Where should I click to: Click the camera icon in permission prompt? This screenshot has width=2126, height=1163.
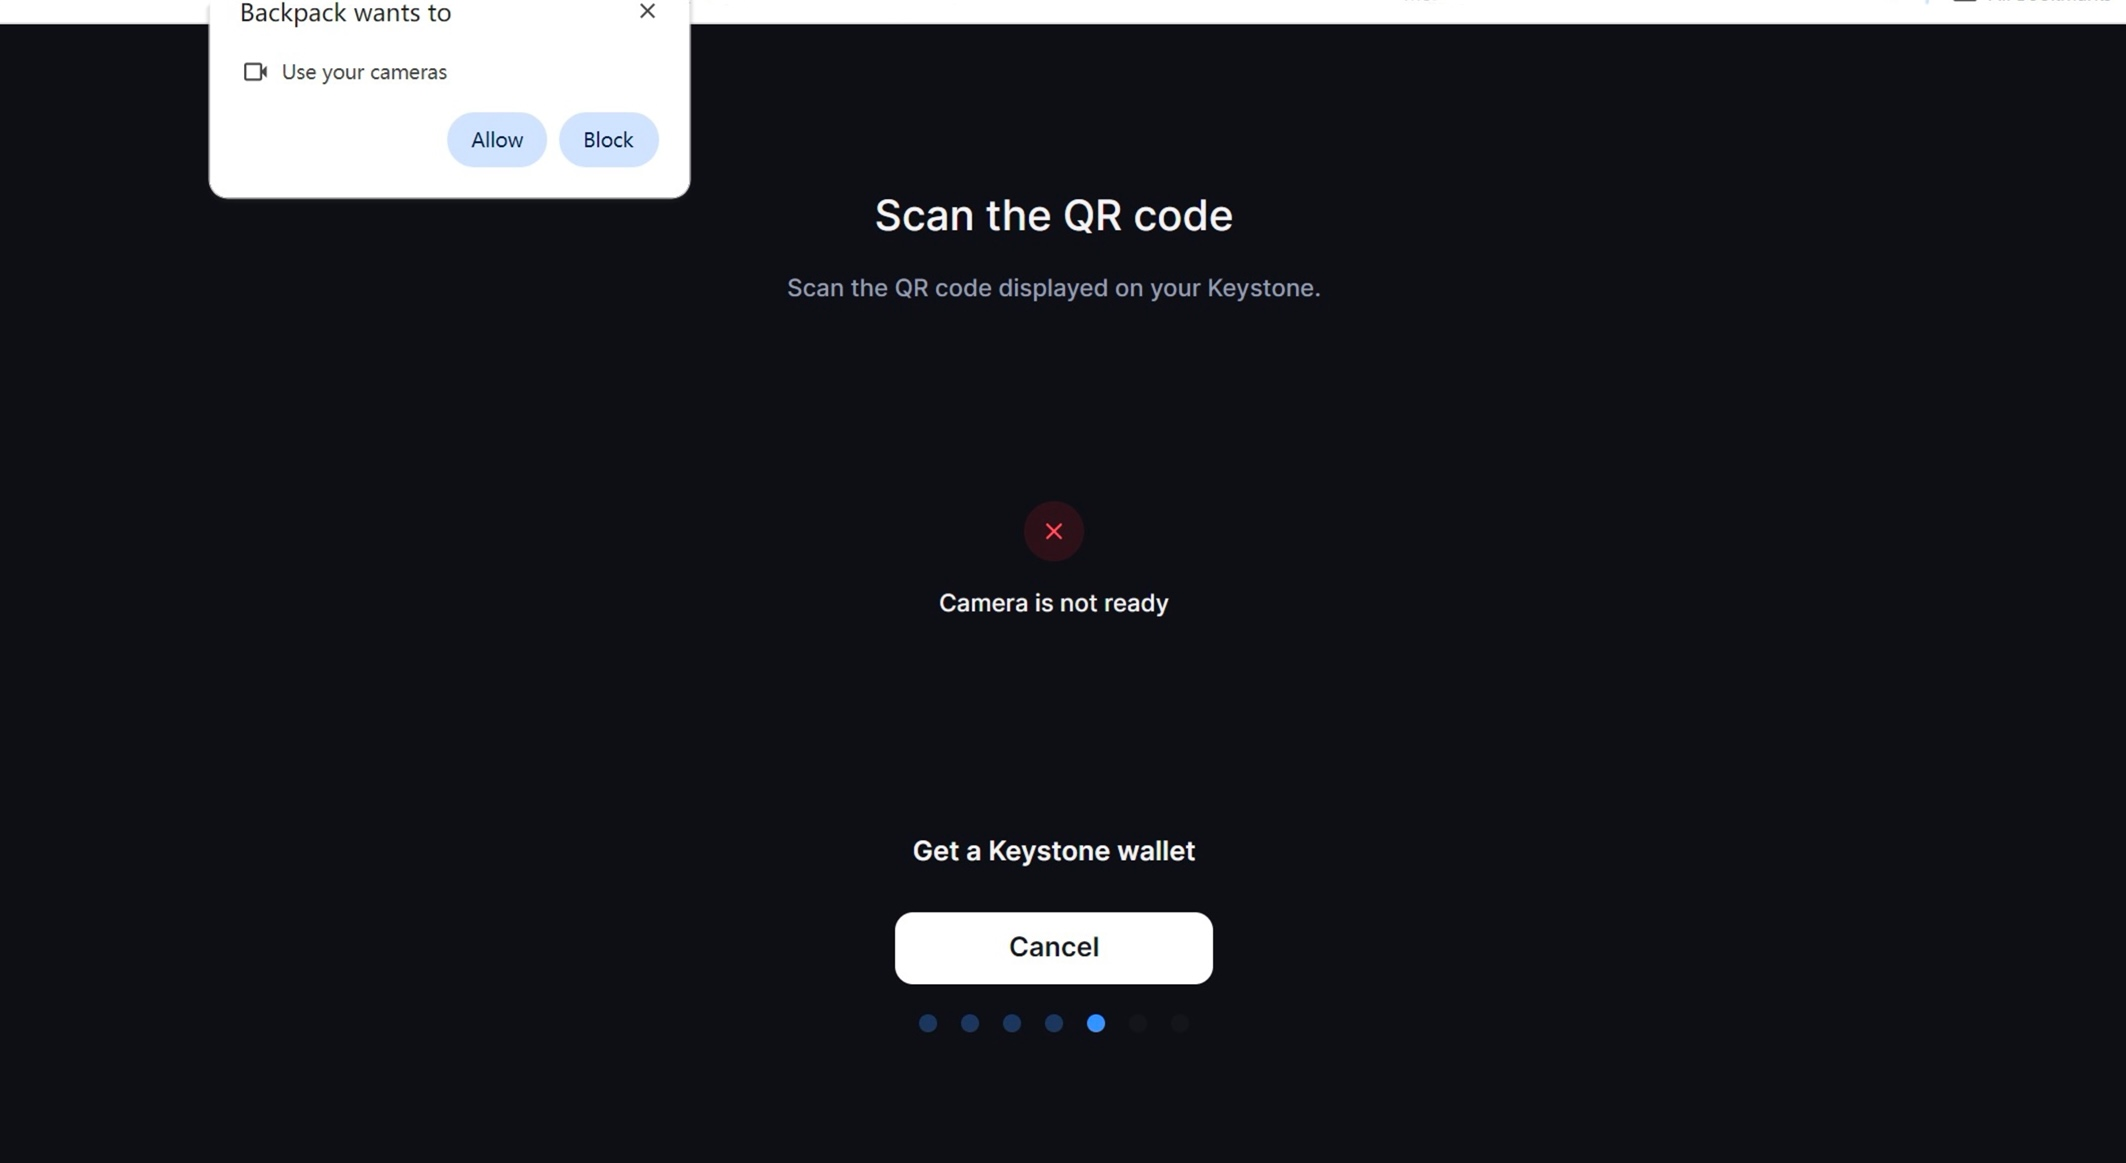pyautogui.click(x=255, y=72)
